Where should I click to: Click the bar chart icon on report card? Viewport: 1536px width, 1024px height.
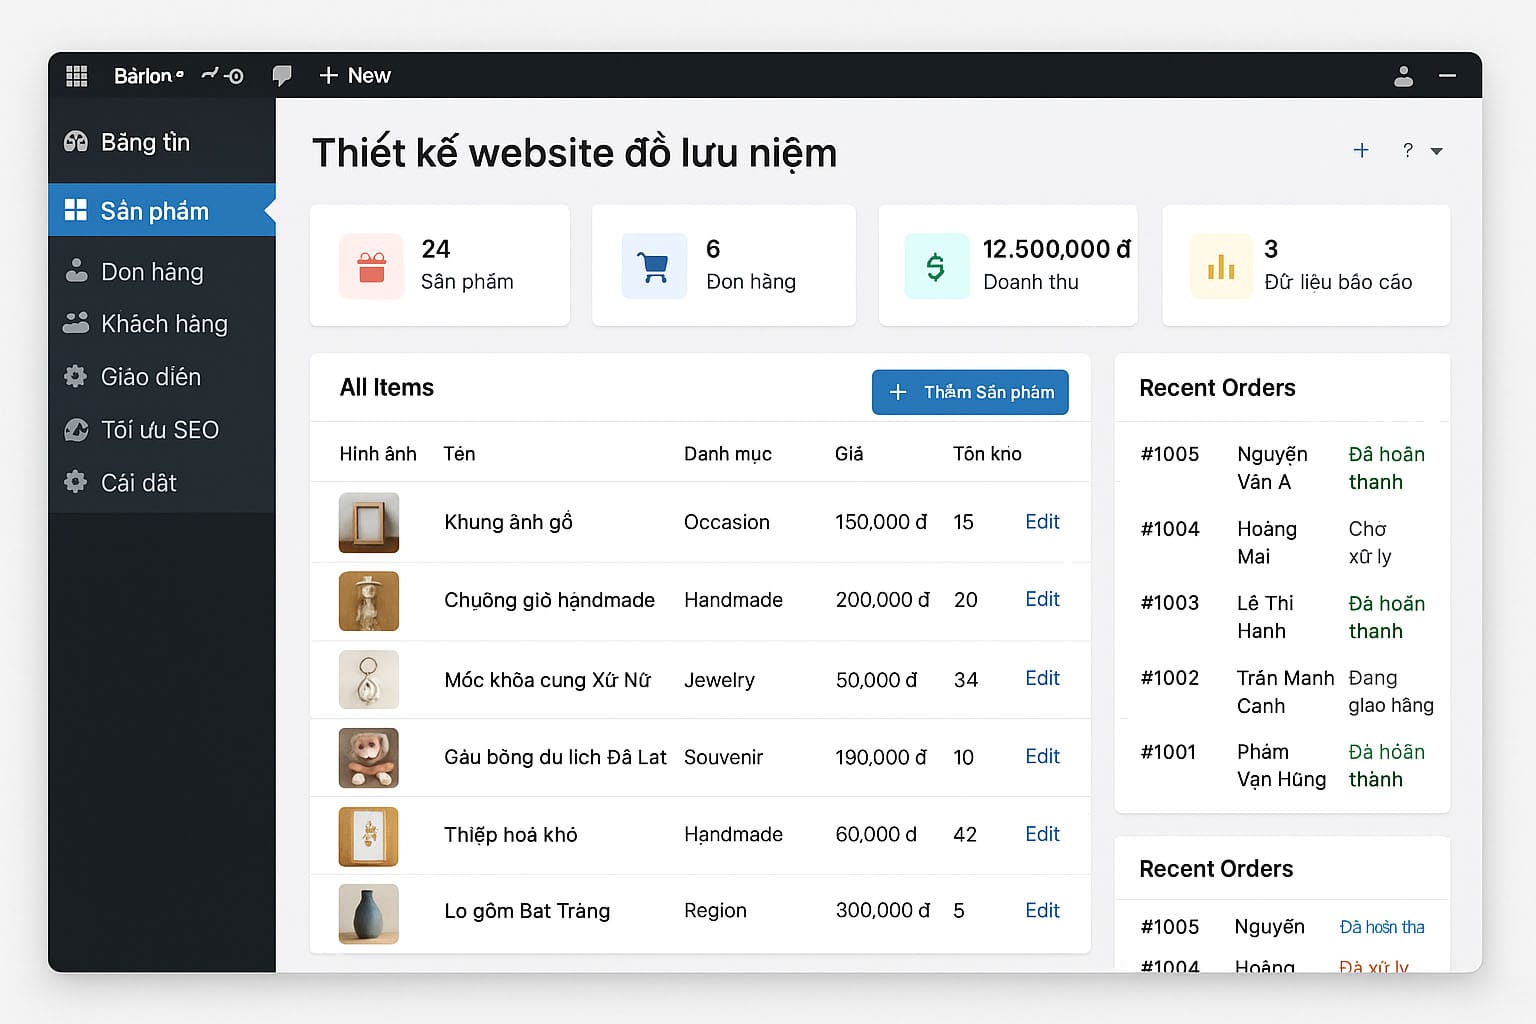1221,266
